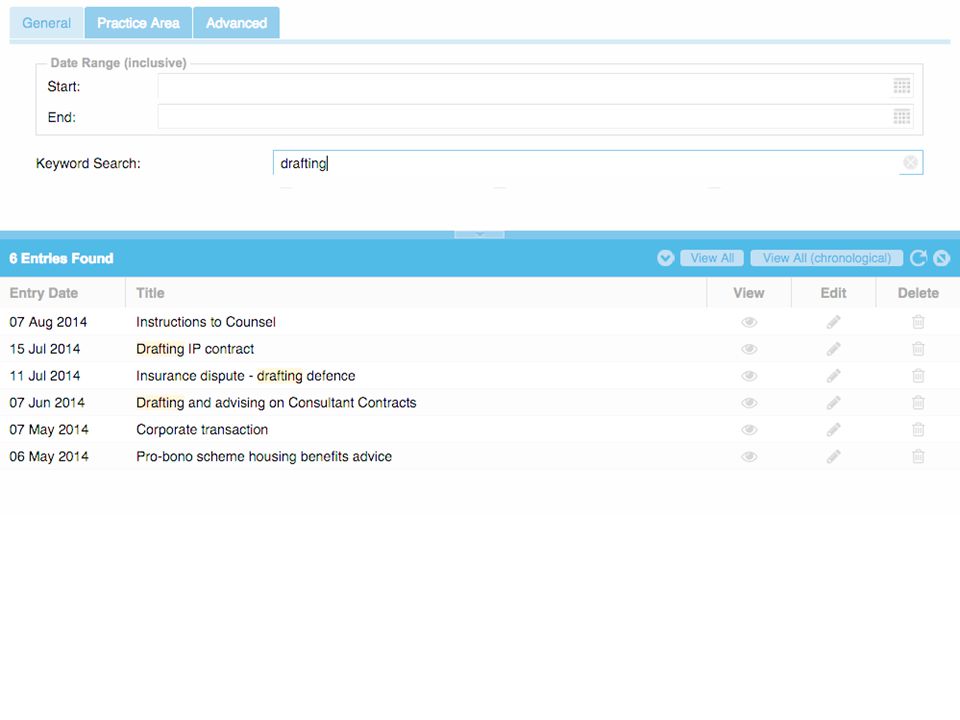Screen dimensions: 960x720
Task: Edit the Insurance dispute drafting defence entry
Action: [x=833, y=376]
